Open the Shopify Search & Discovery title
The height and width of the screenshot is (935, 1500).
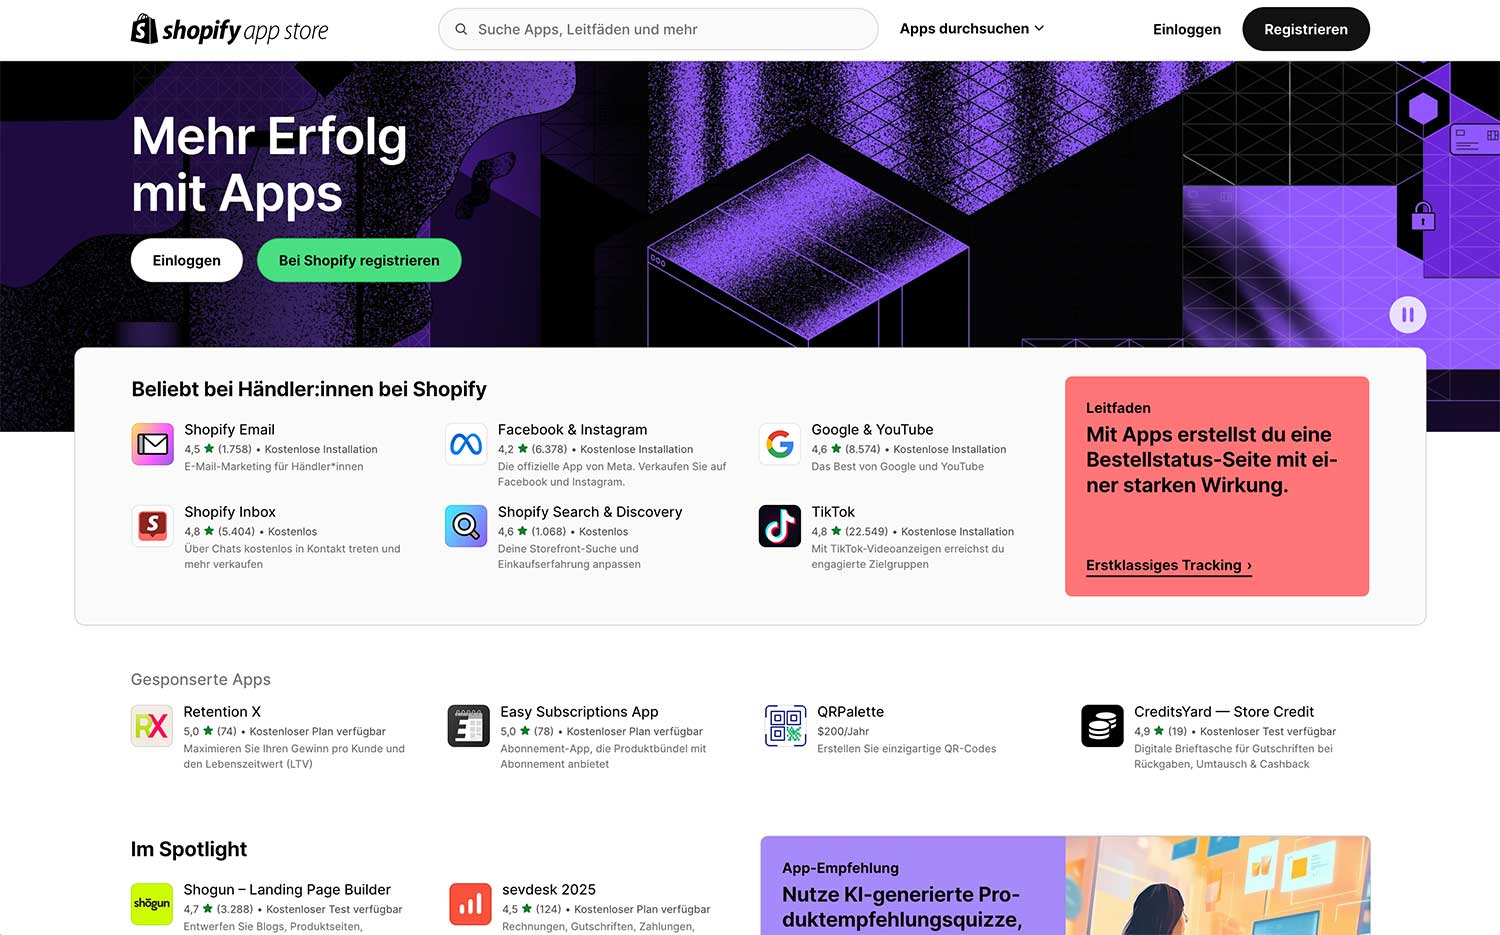590,512
